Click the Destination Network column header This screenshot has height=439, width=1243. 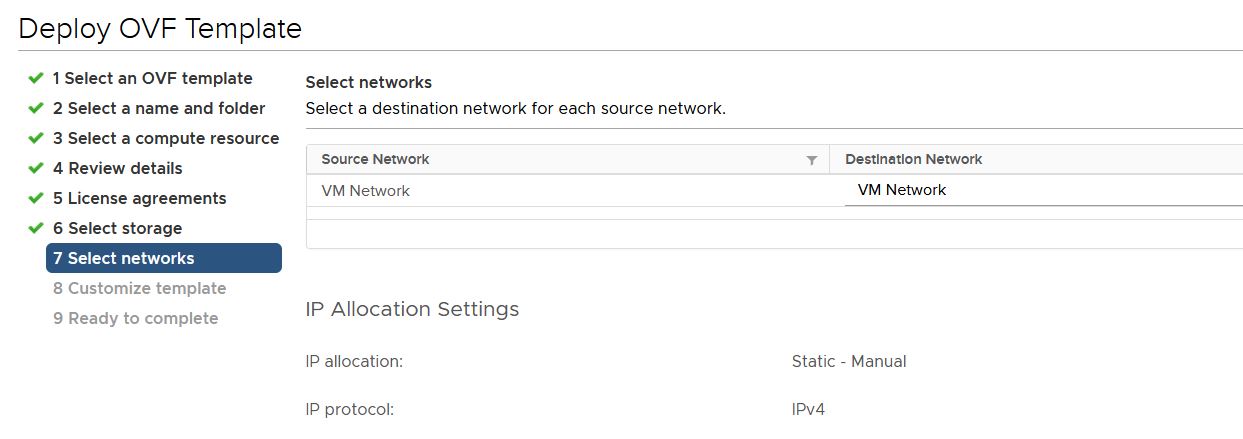point(913,159)
